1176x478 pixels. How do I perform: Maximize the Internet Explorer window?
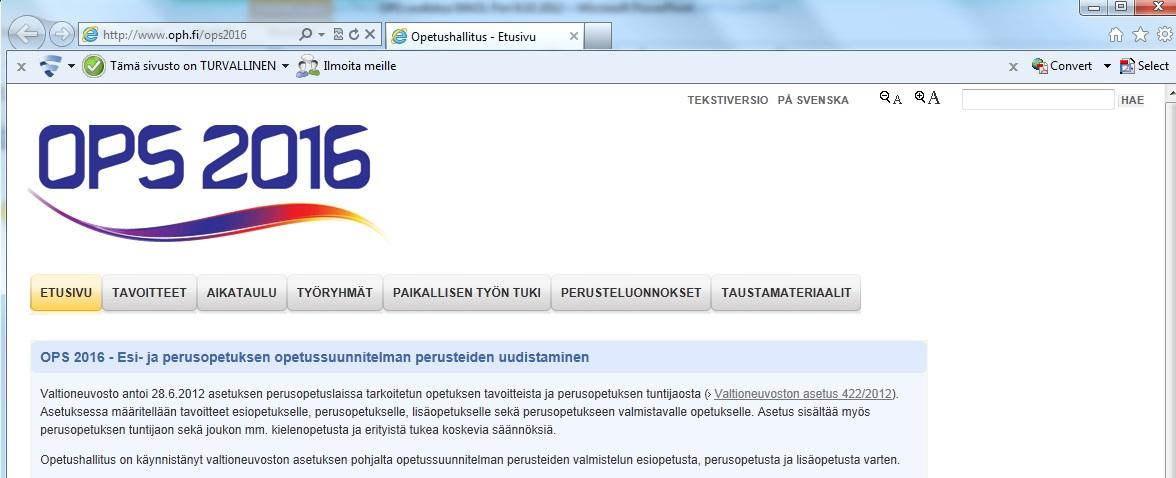[1122, 7]
